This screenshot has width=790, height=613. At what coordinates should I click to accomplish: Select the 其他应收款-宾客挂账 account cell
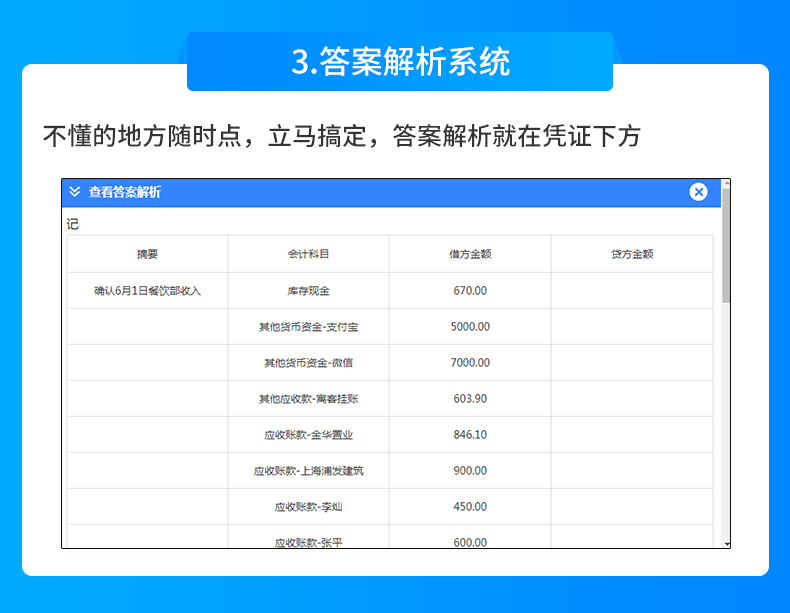pos(308,399)
